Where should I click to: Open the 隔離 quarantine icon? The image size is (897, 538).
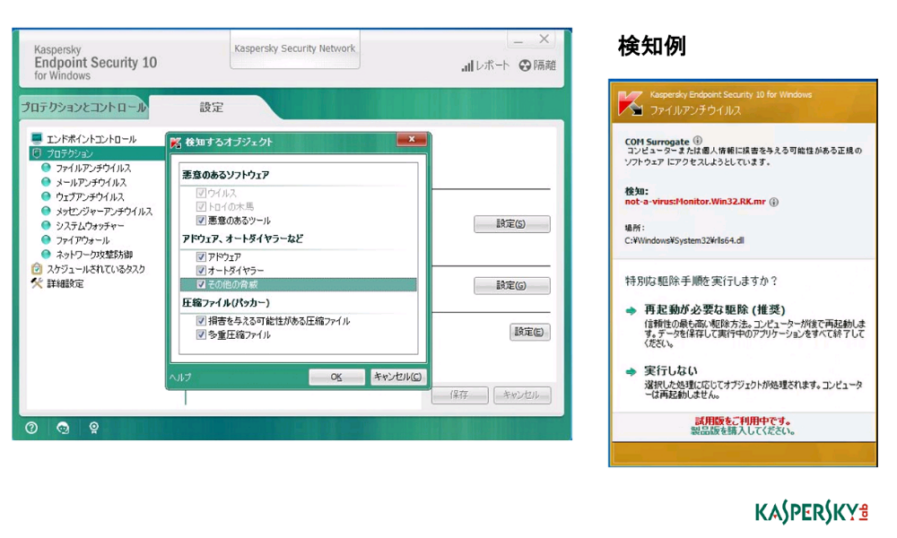point(525,65)
